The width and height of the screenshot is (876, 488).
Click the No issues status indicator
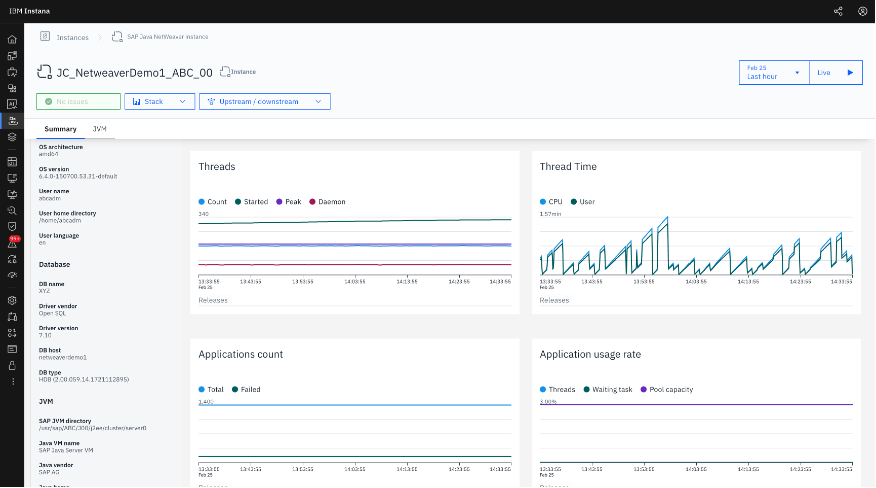tap(78, 102)
